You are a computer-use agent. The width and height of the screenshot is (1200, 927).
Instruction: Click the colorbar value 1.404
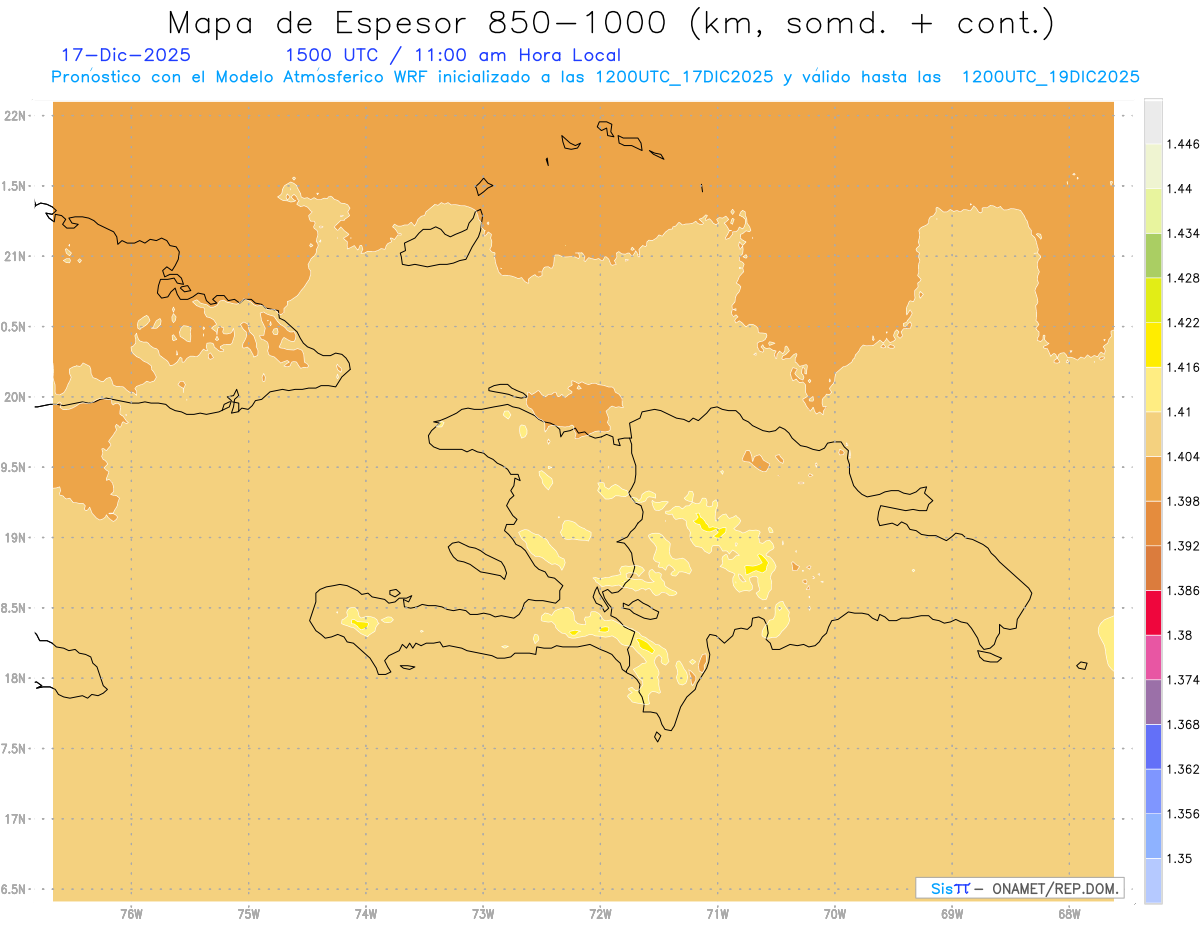[1183, 456]
